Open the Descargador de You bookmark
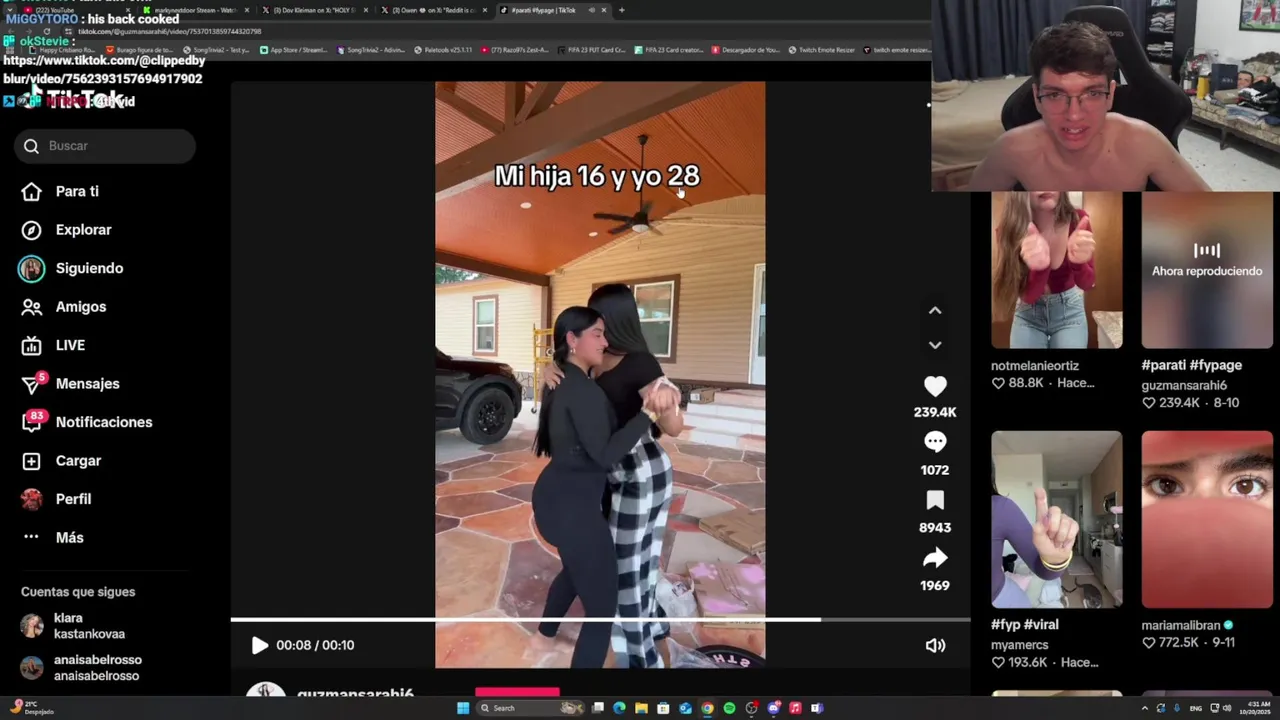The height and width of the screenshot is (720, 1280). click(x=746, y=49)
